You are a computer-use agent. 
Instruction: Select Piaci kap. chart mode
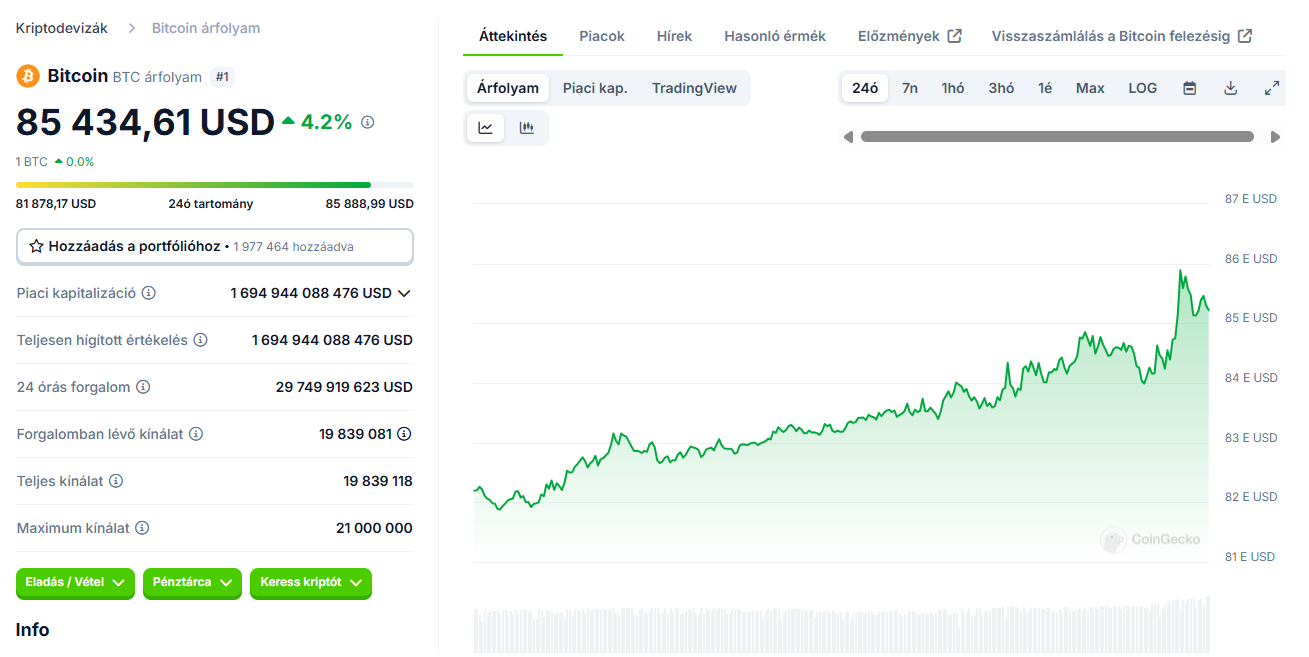pos(595,88)
